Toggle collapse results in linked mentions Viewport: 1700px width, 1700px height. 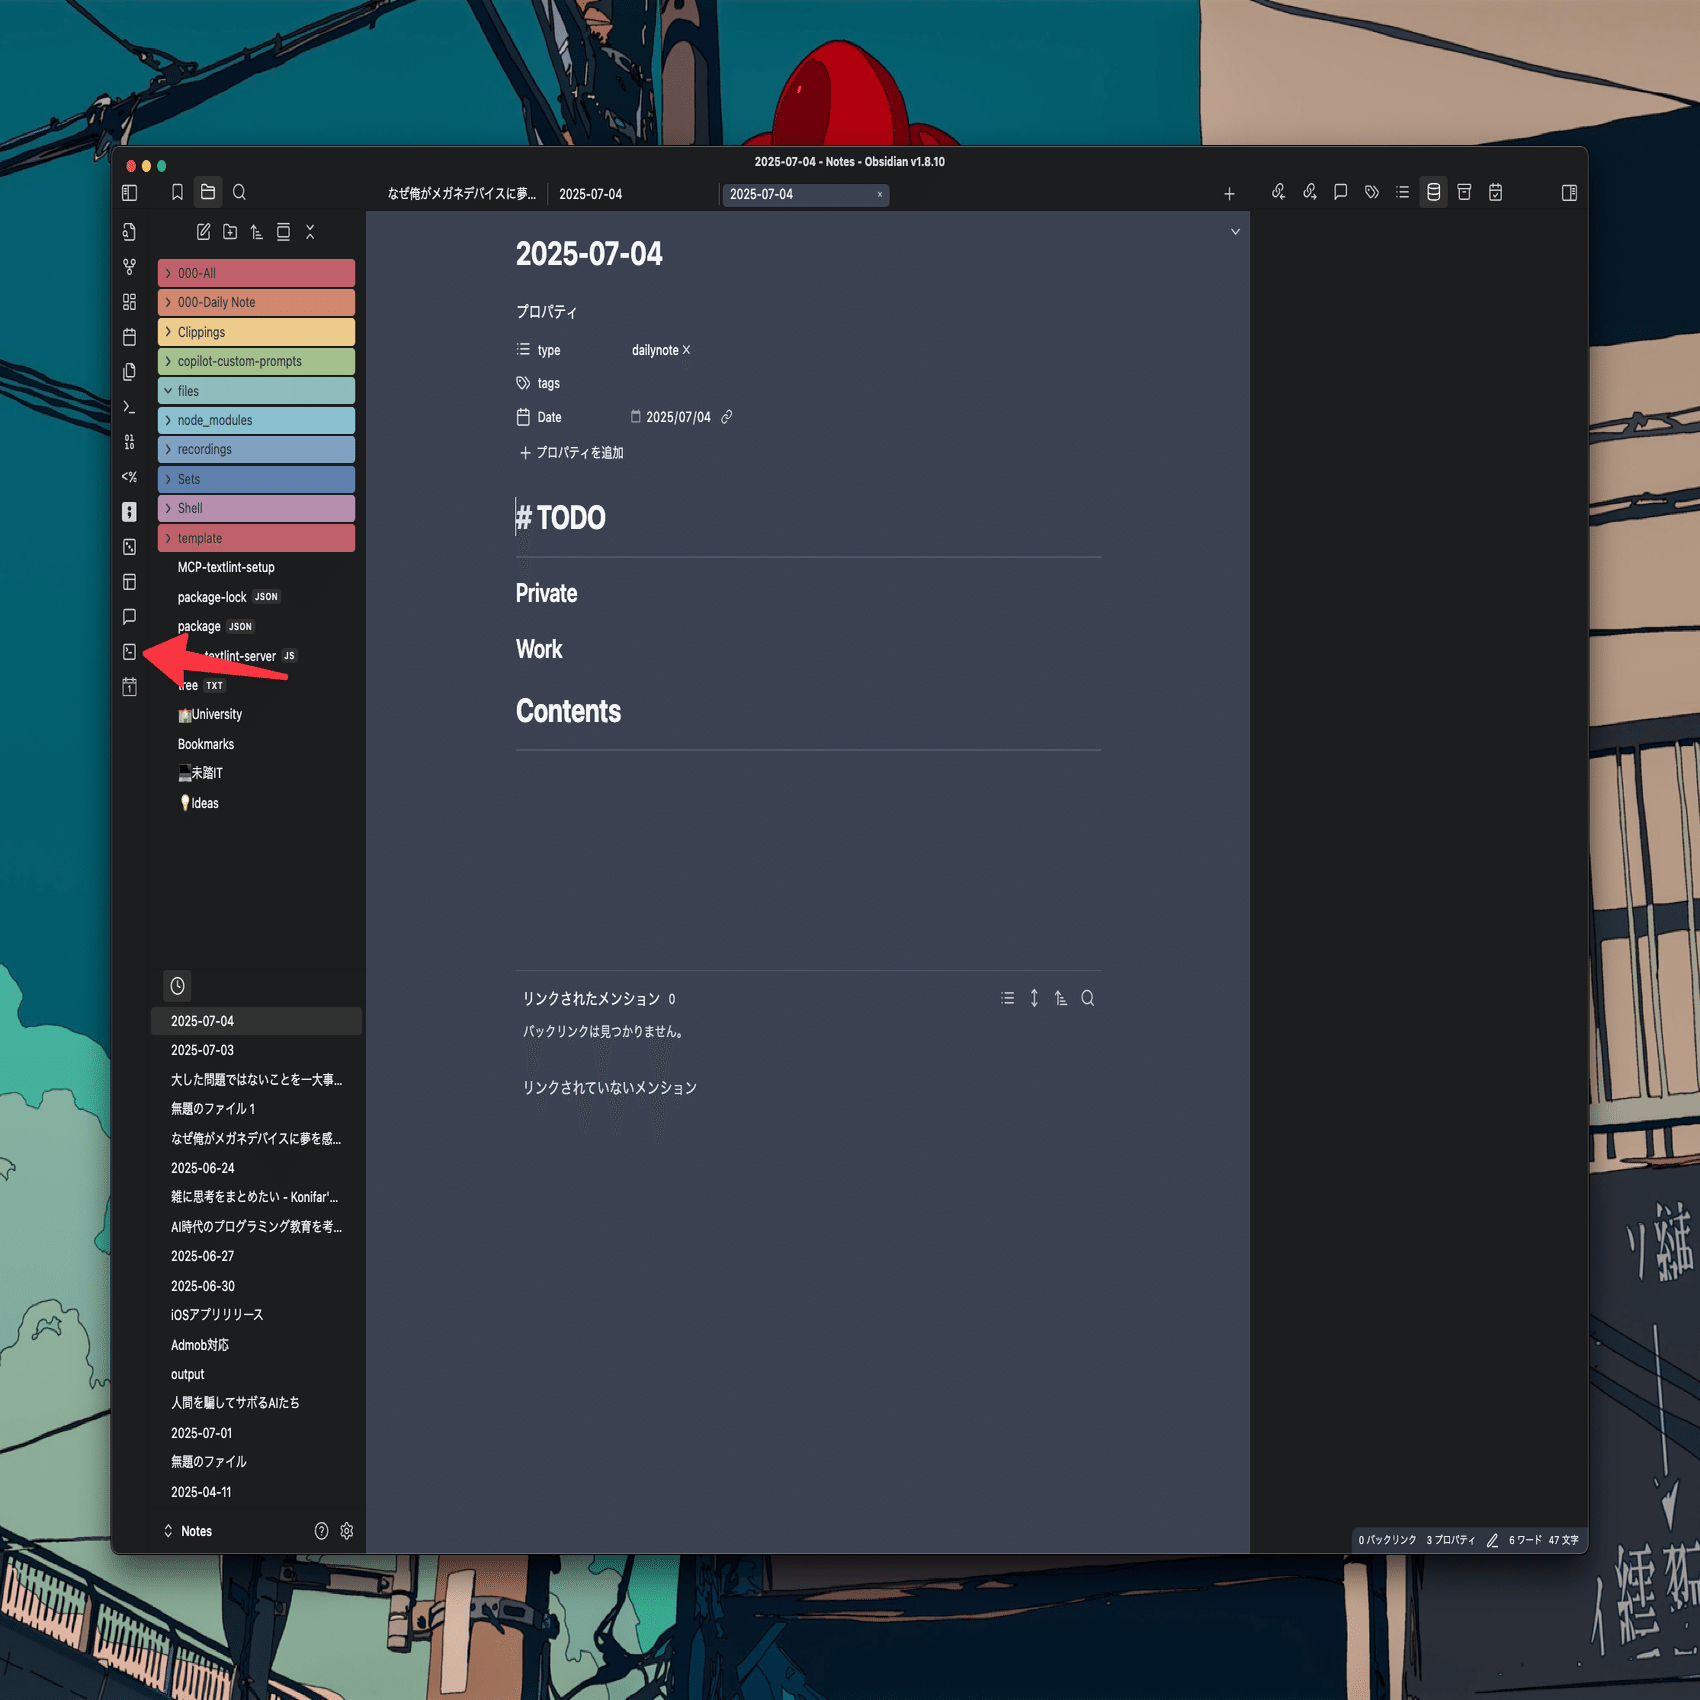pyautogui.click(x=1008, y=998)
